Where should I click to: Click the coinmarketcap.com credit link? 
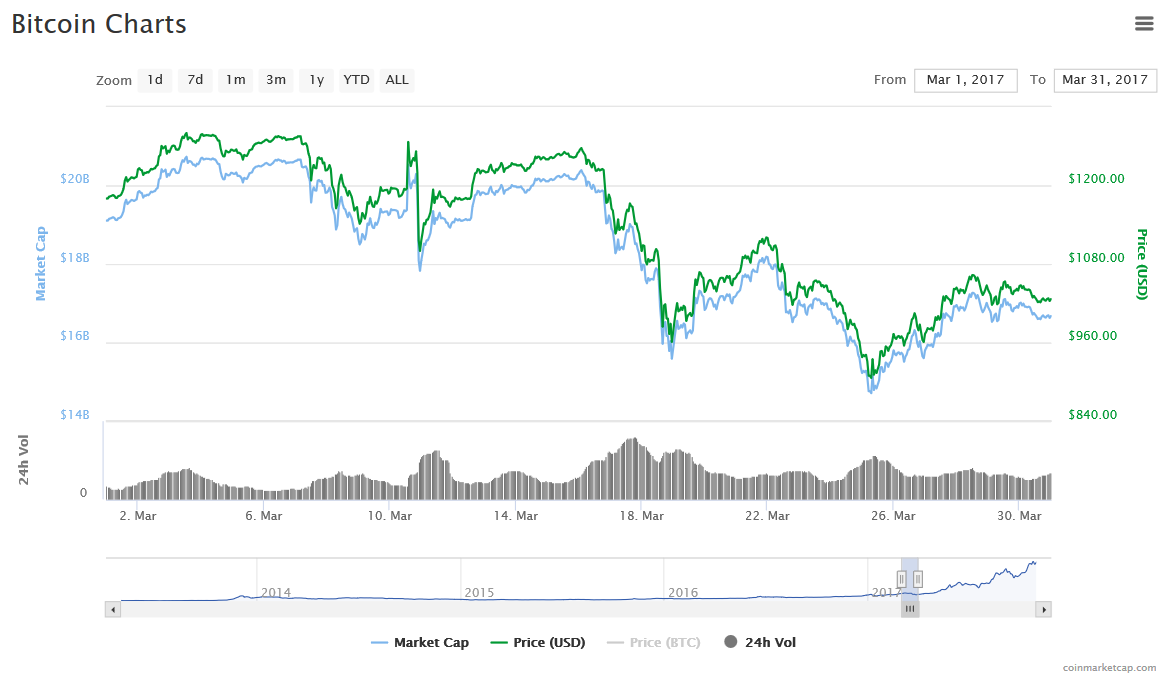(x=1109, y=668)
